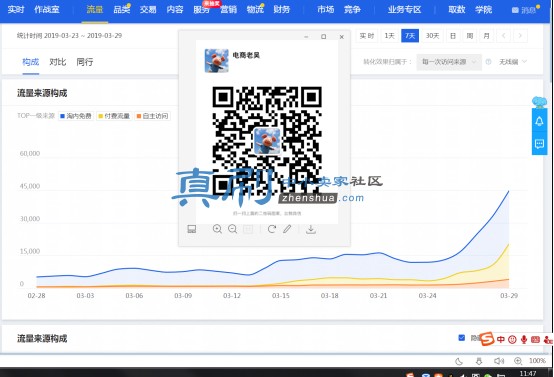Click the QR code image
This screenshot has width=554, height=377.
coord(267,141)
